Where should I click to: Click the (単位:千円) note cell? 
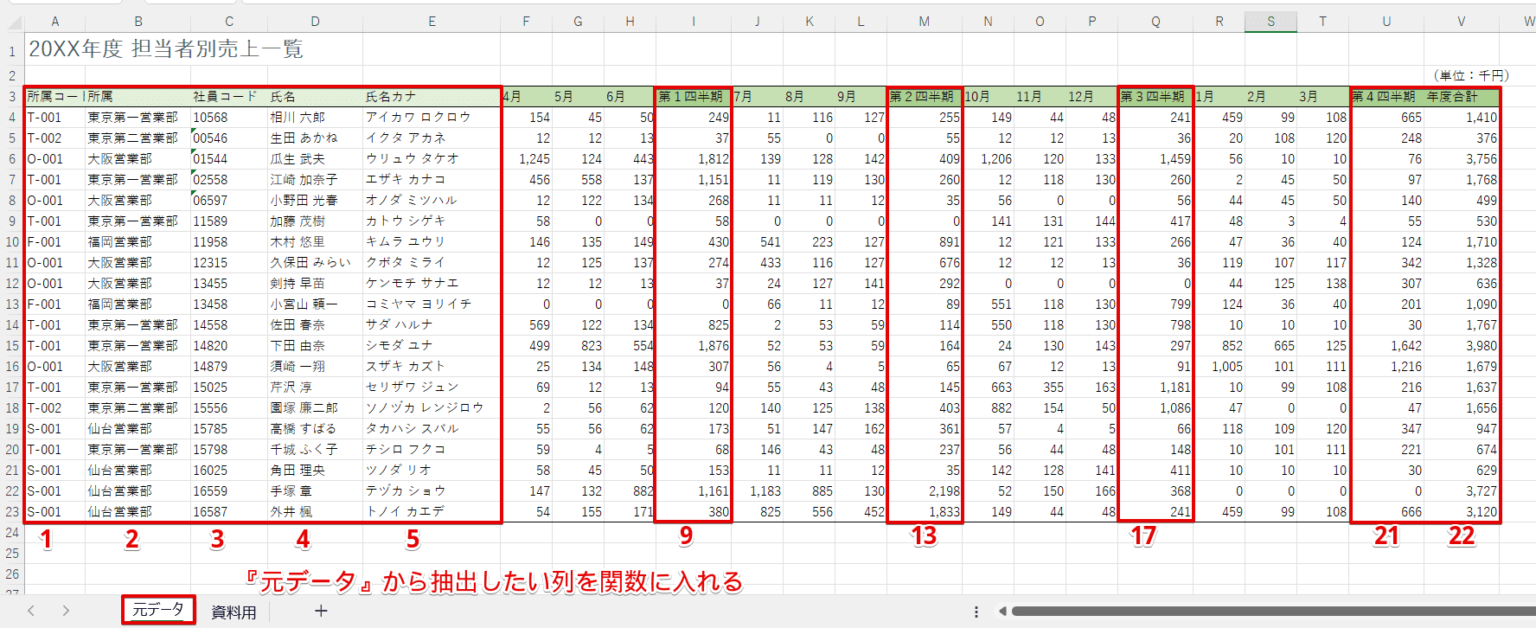pyautogui.click(x=1470, y=76)
